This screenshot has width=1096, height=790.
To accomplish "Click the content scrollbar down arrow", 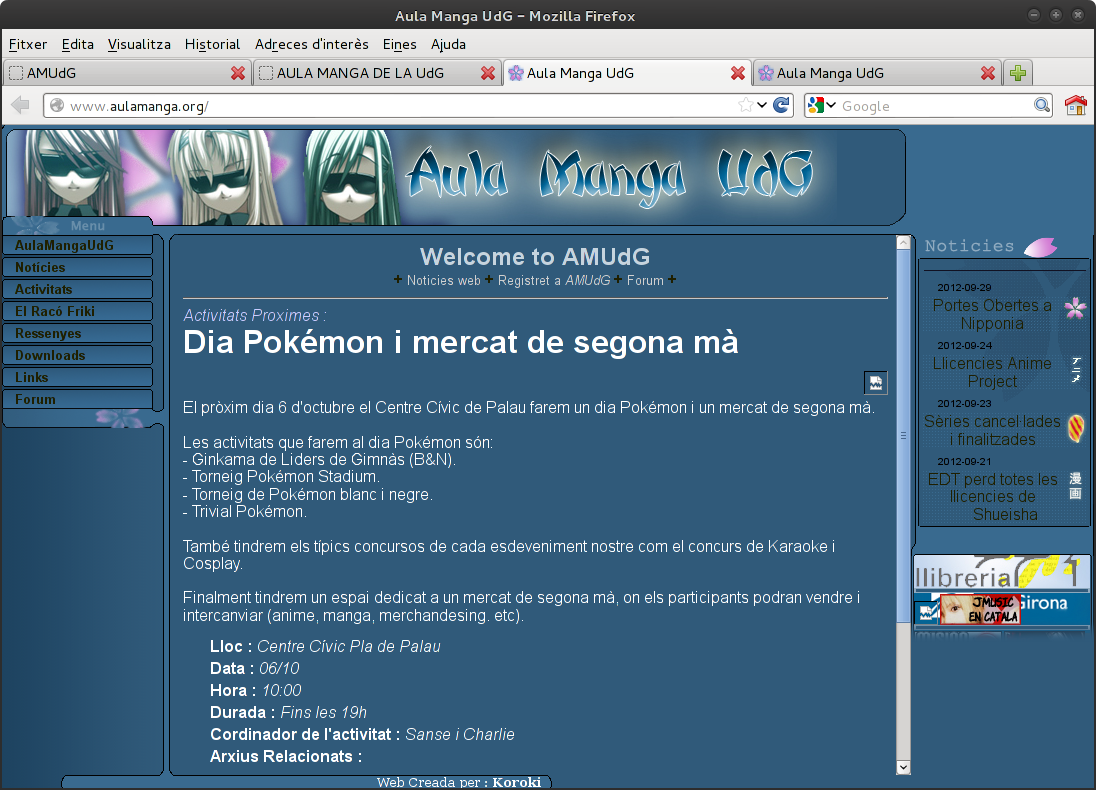I will 903,767.
